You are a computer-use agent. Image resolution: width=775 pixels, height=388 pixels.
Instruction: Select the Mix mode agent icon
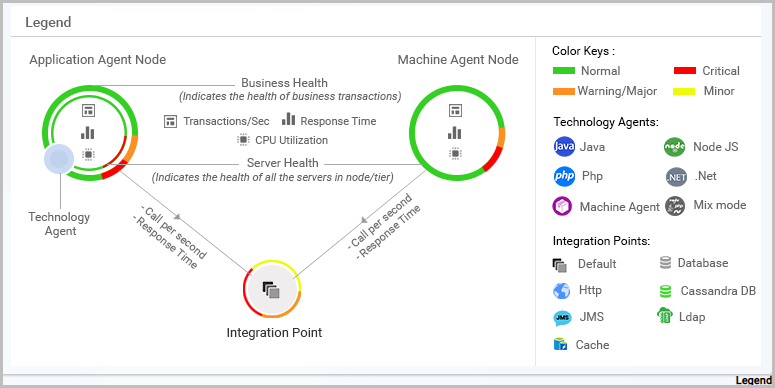(675, 206)
